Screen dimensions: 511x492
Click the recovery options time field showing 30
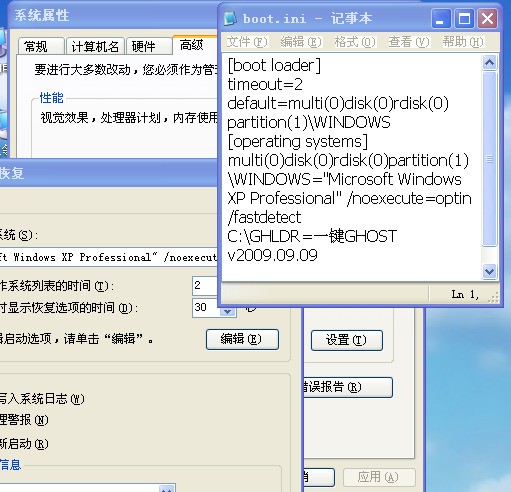pyautogui.click(x=207, y=307)
